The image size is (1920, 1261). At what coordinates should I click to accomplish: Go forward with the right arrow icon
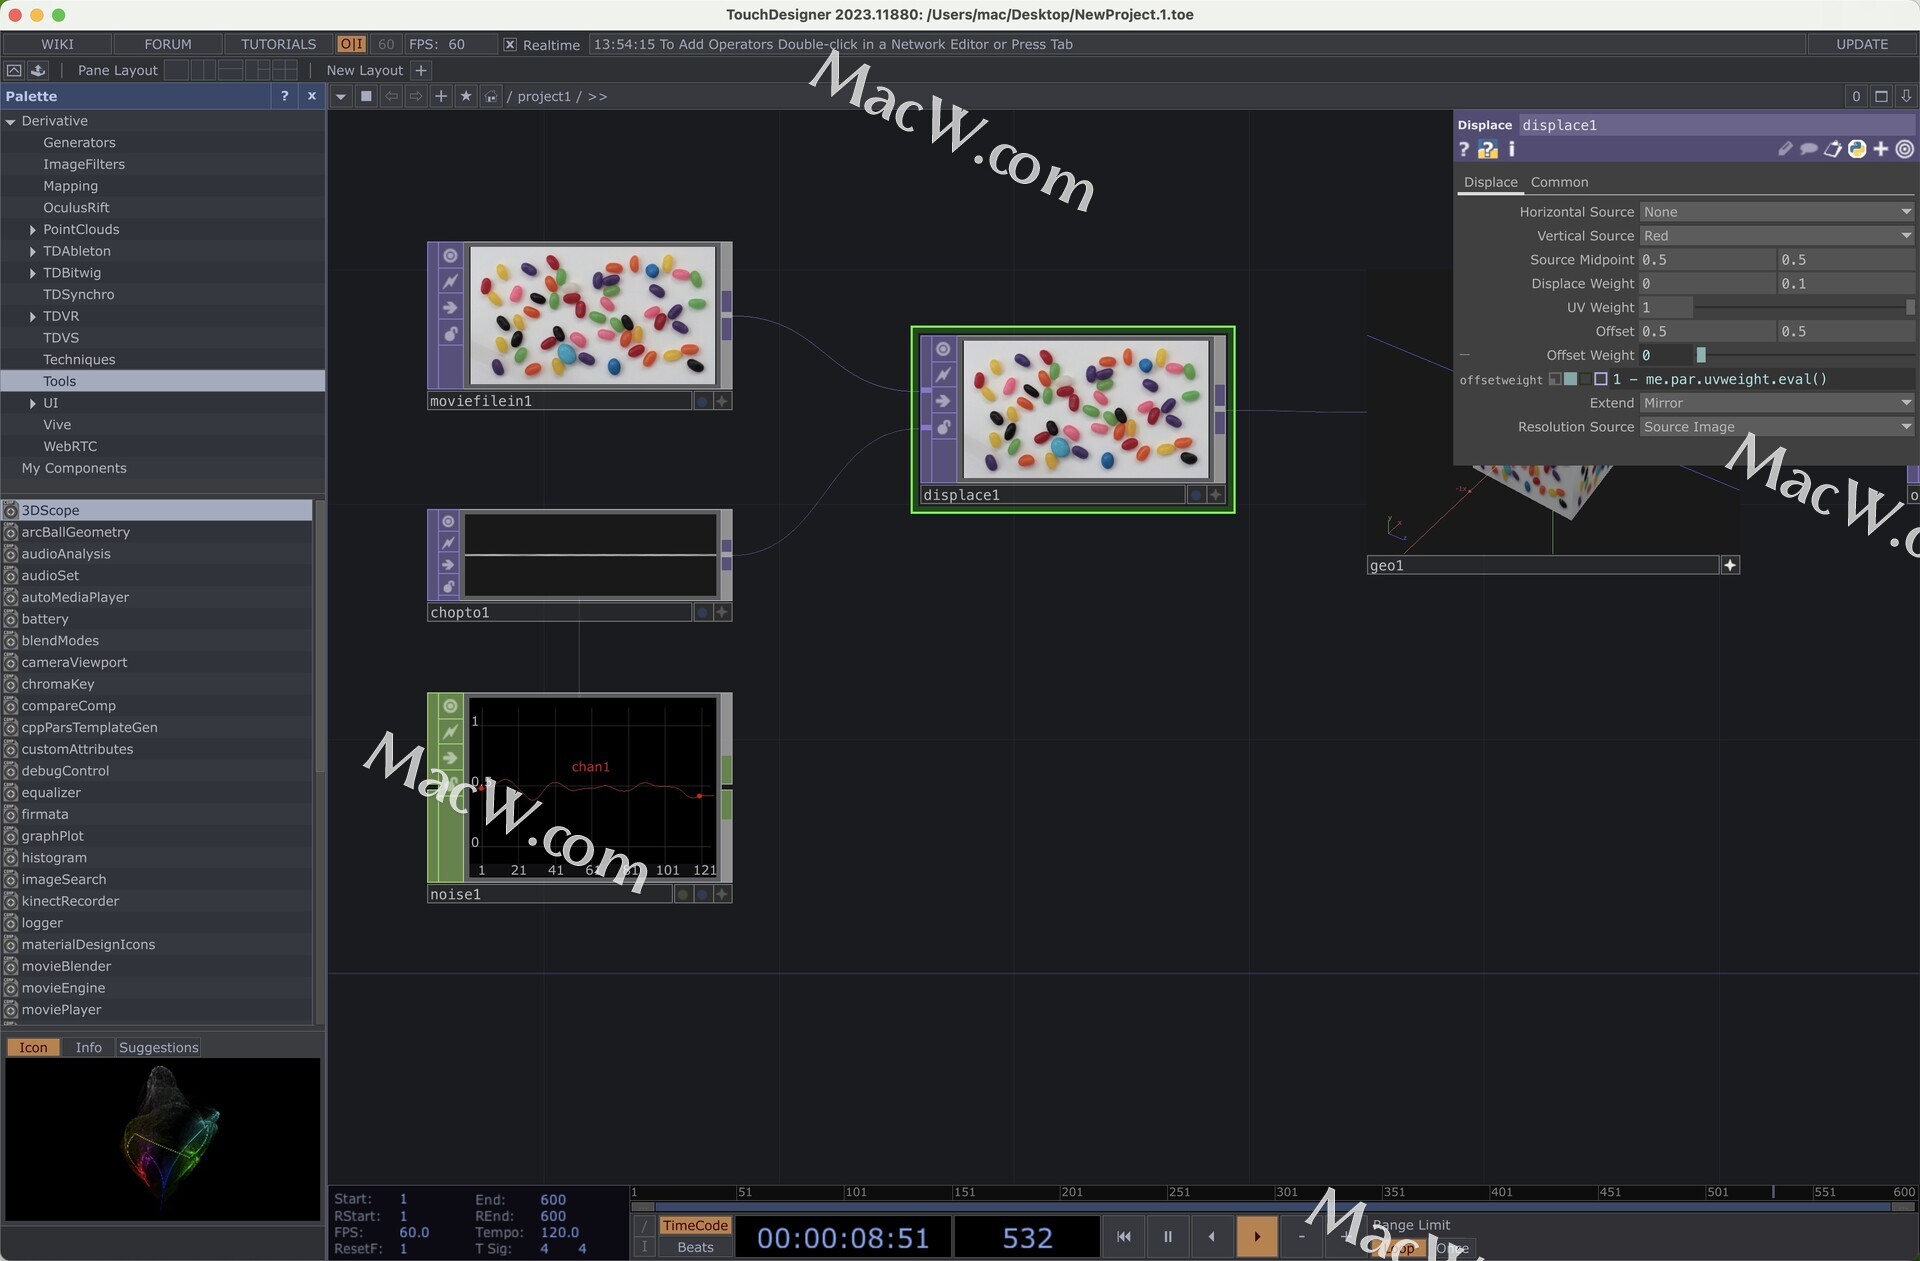click(x=416, y=97)
